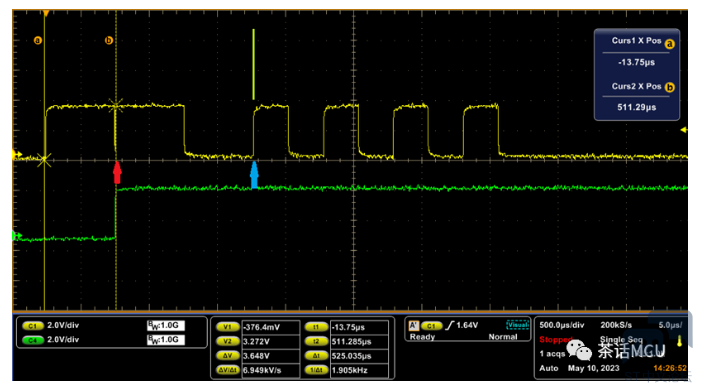Click the Curs2 X Pos value 511.29µs
Viewport: 701px width, 392px height.
pos(637,107)
